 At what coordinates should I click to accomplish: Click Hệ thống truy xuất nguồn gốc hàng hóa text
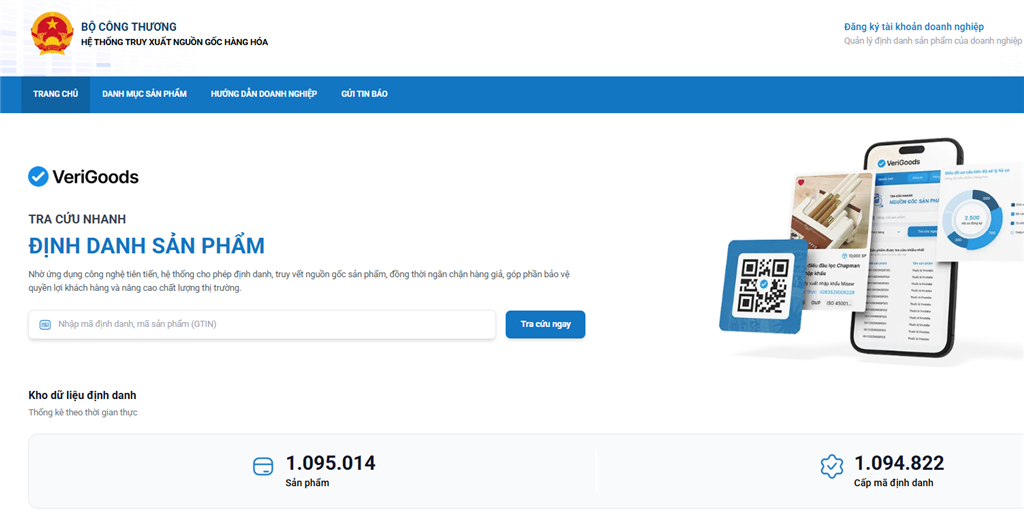coord(174,42)
